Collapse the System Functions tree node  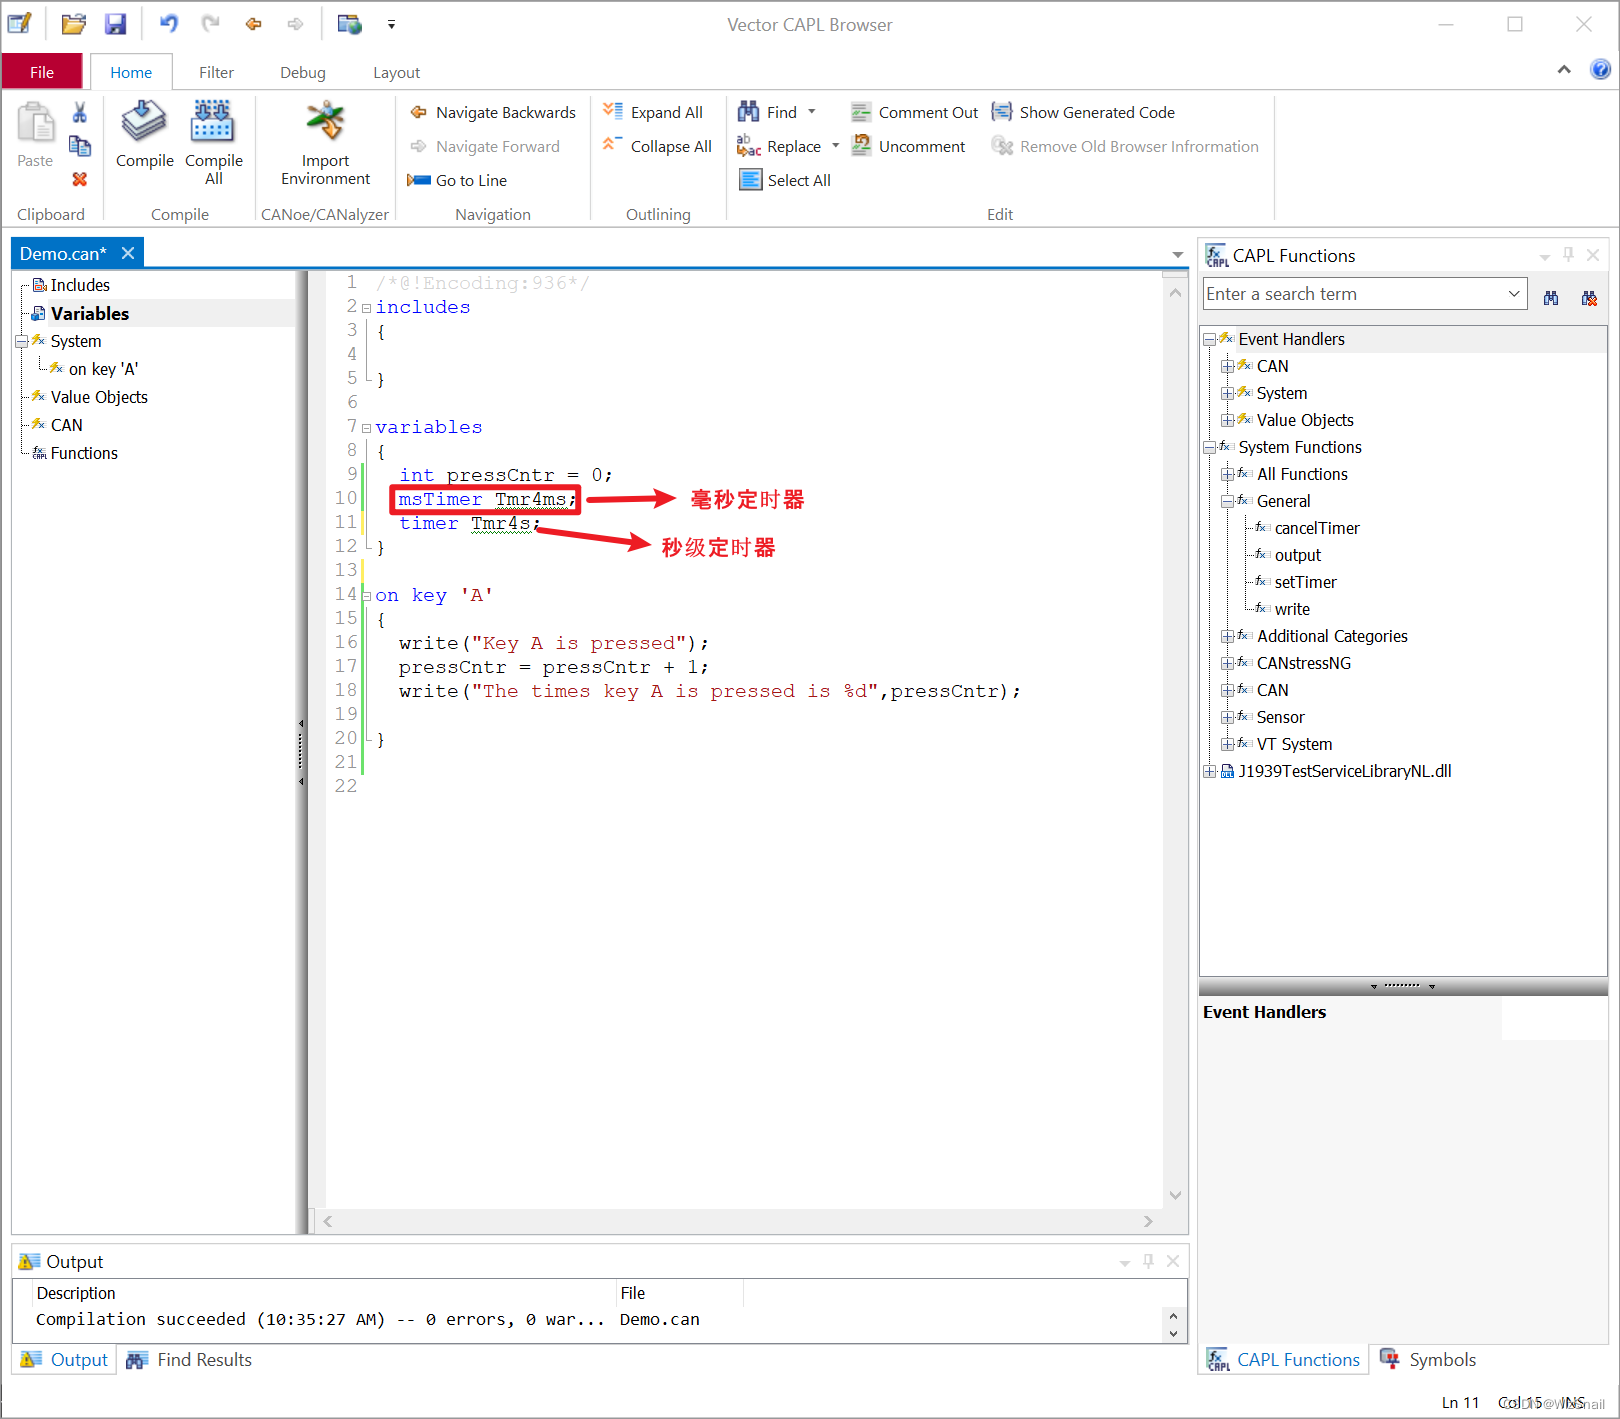tap(1209, 448)
